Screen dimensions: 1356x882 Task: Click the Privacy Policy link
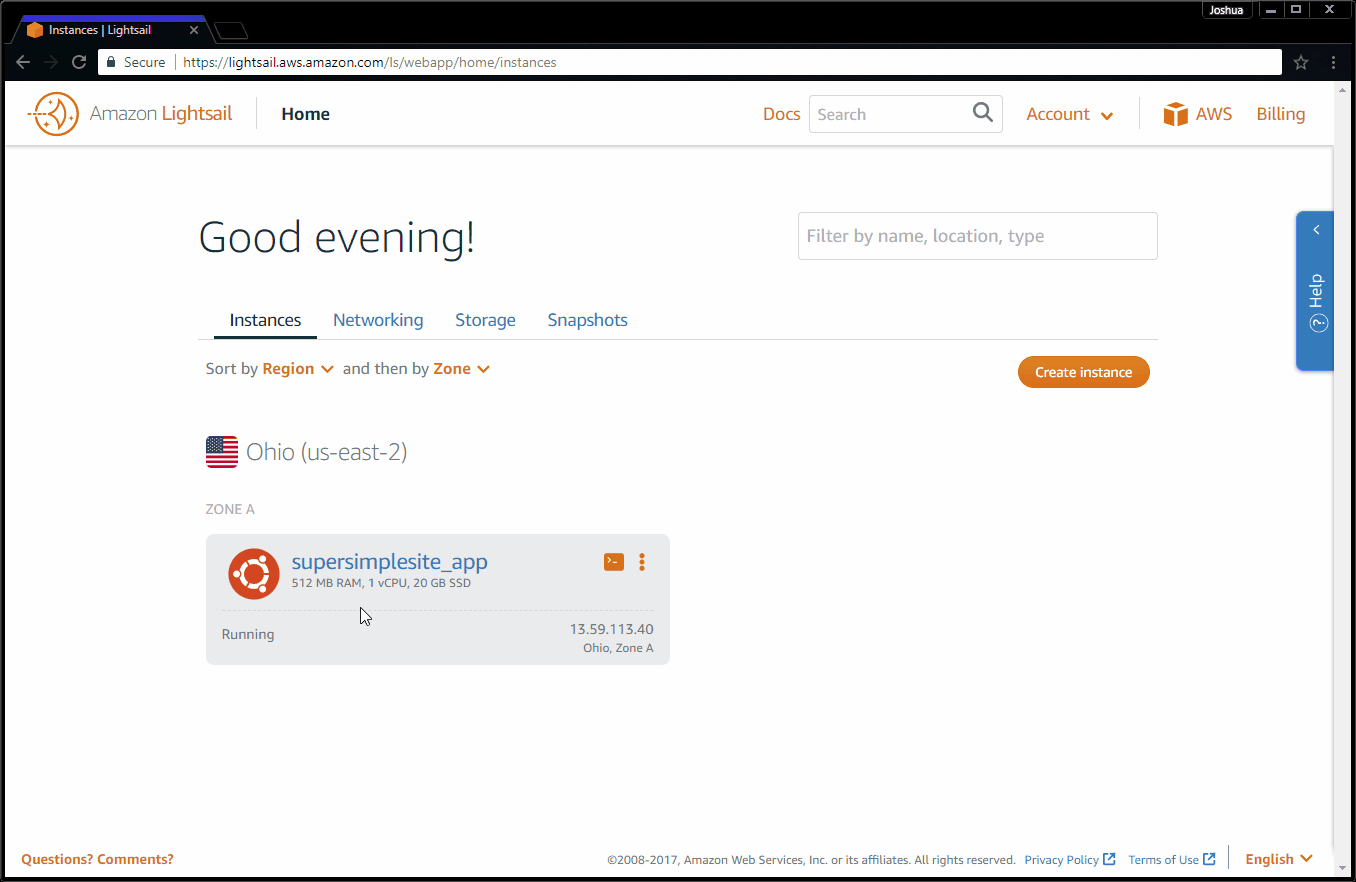coord(1061,859)
